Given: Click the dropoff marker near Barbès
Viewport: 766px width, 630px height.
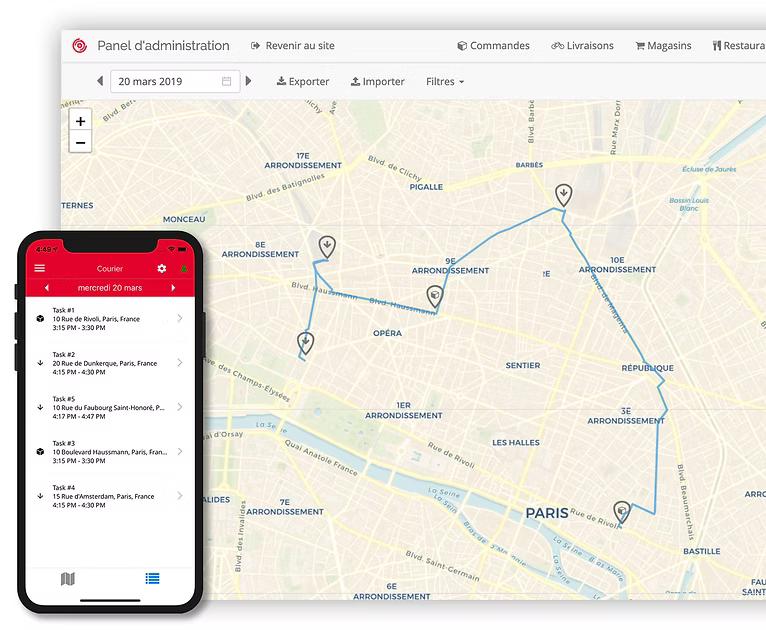Looking at the screenshot, I should (564, 194).
